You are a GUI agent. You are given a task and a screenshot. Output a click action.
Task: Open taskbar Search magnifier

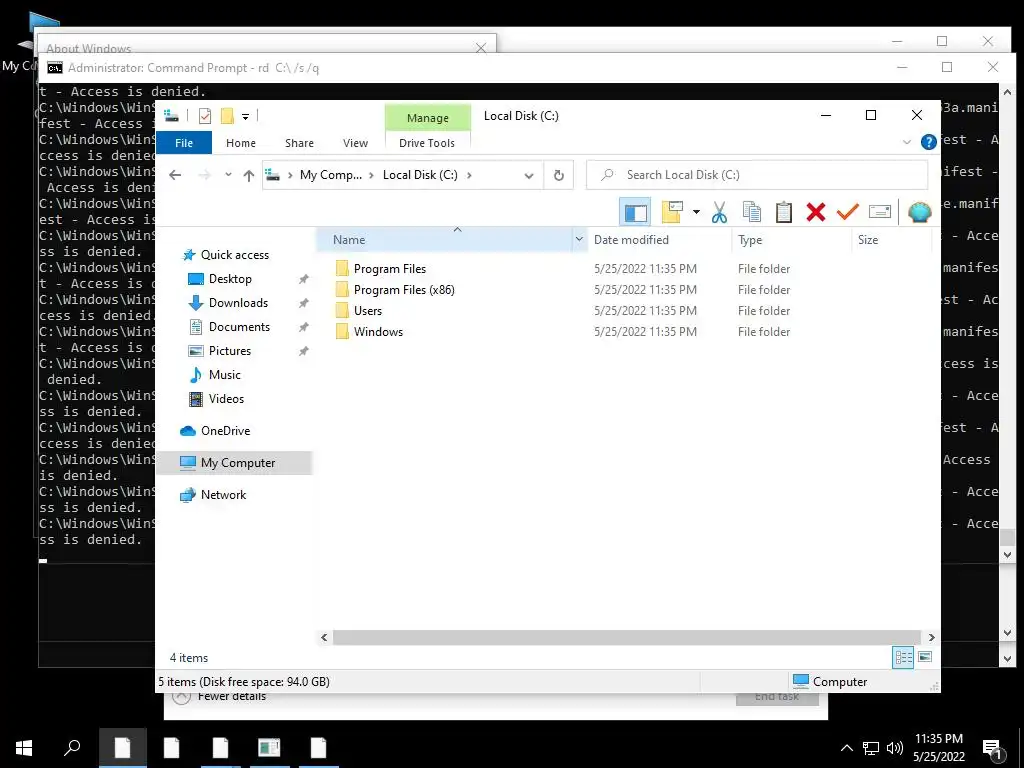coord(72,748)
